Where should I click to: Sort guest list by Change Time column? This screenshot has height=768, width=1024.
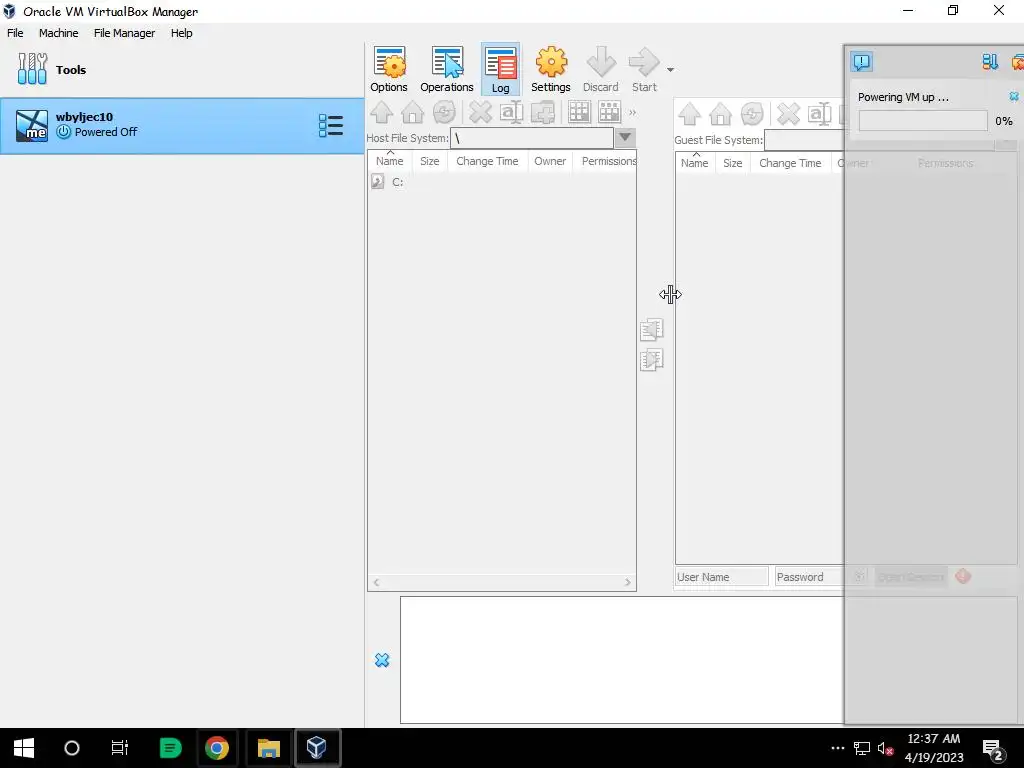point(790,163)
